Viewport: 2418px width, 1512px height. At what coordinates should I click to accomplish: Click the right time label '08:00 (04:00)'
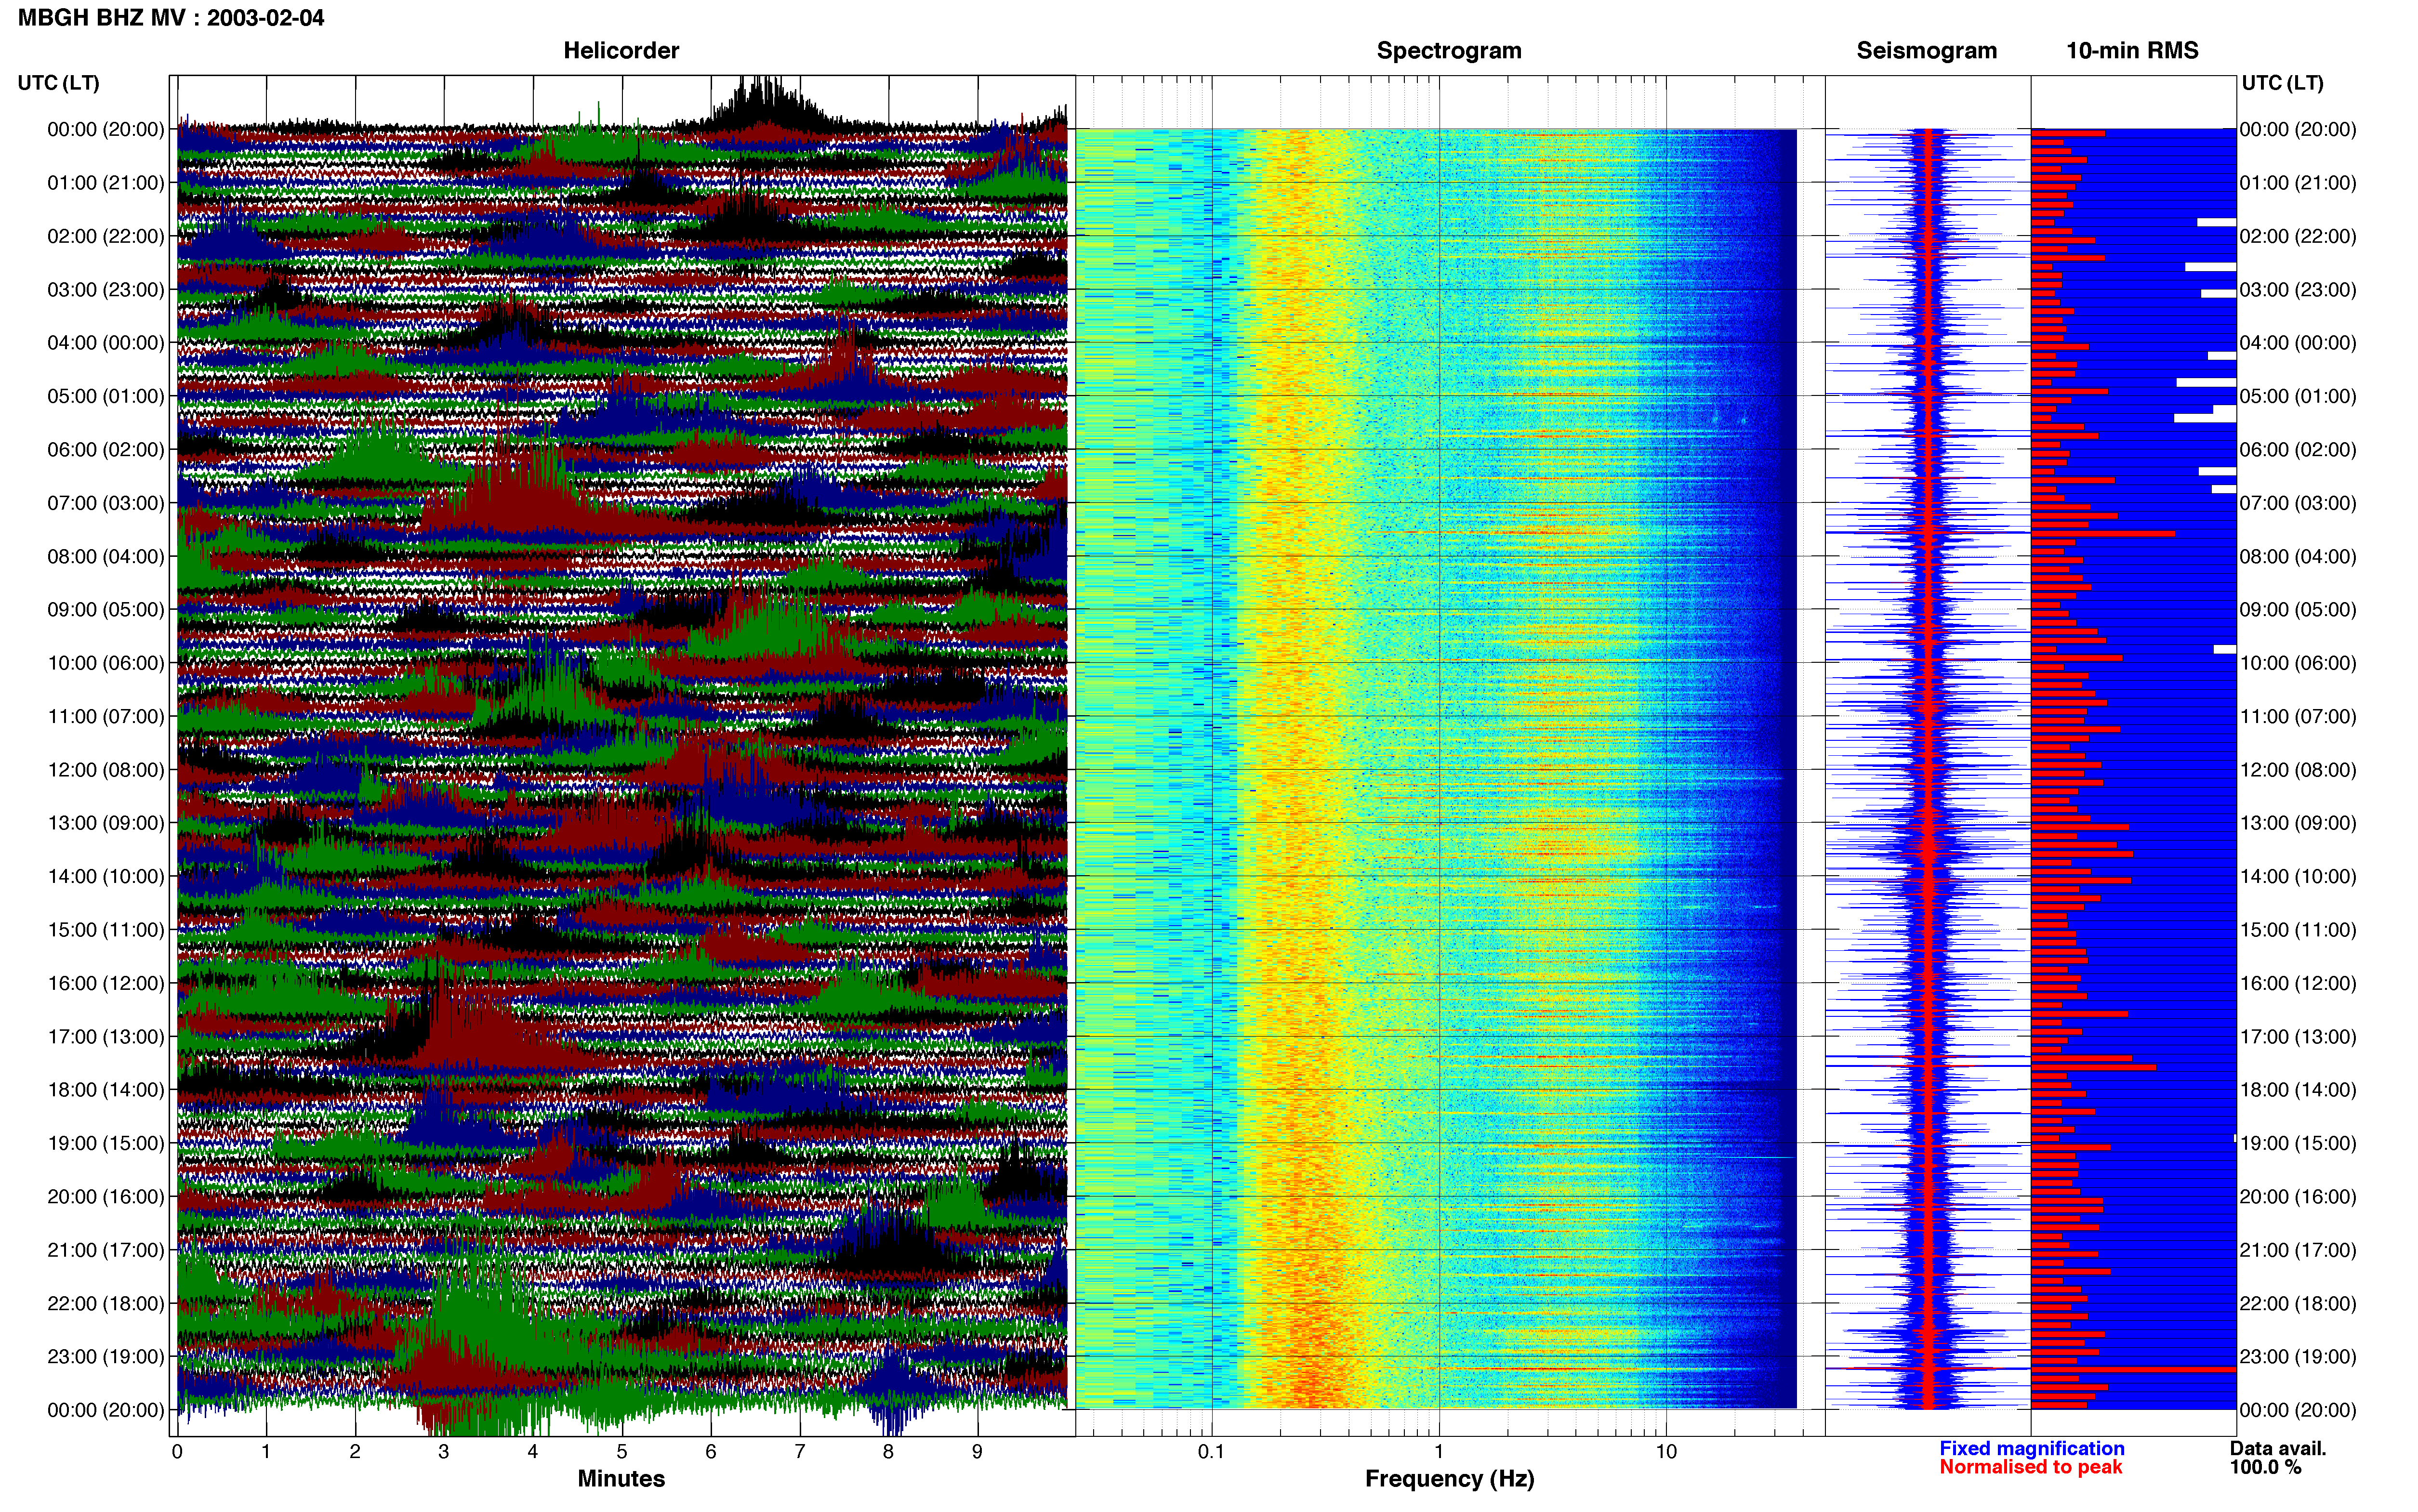pos(2298,556)
